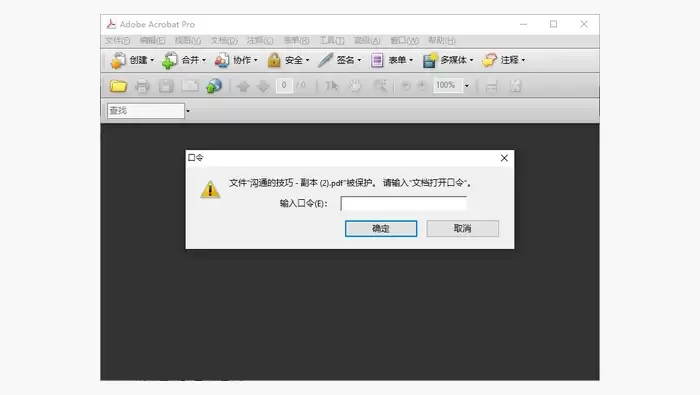The image size is (700, 395).
Task: Open the 编辑(E) menu
Action: click(x=152, y=41)
